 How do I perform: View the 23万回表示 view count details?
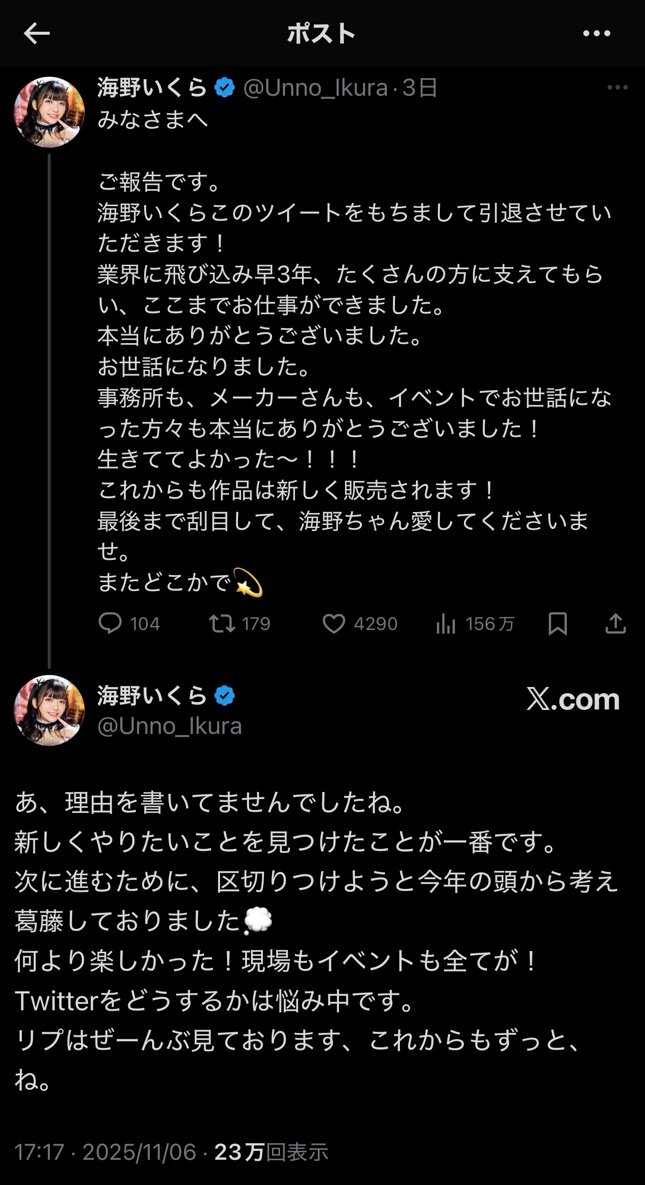click(271, 1153)
